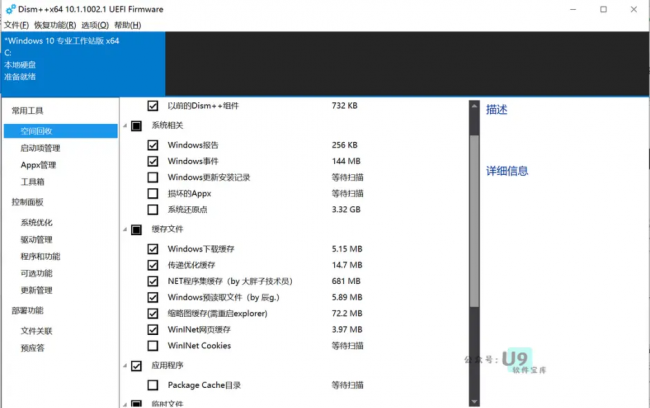Uncheck the NET程序集缓存 checkbox
This screenshot has height=408, width=650.
[x=153, y=281]
